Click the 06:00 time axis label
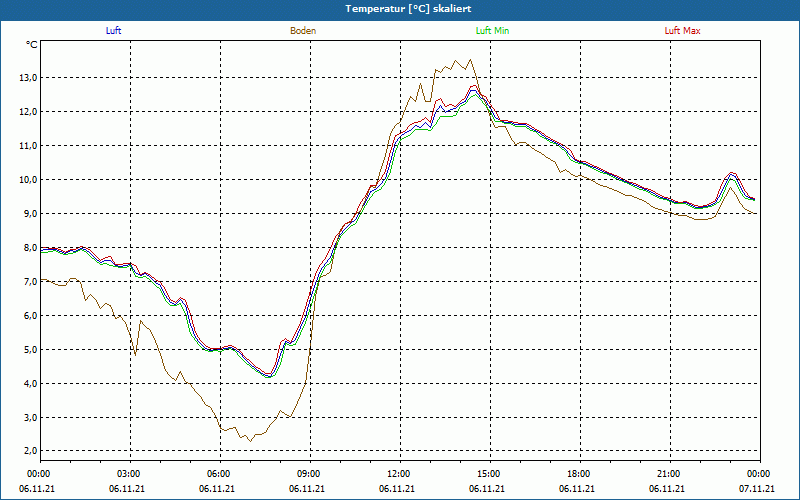Screen dimensions: 800x500 [220, 474]
